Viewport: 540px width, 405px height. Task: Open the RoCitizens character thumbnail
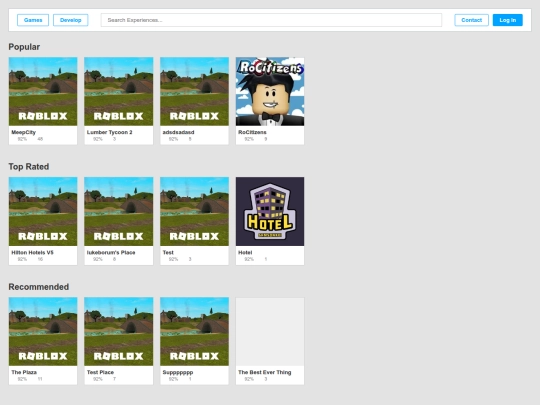click(x=270, y=91)
